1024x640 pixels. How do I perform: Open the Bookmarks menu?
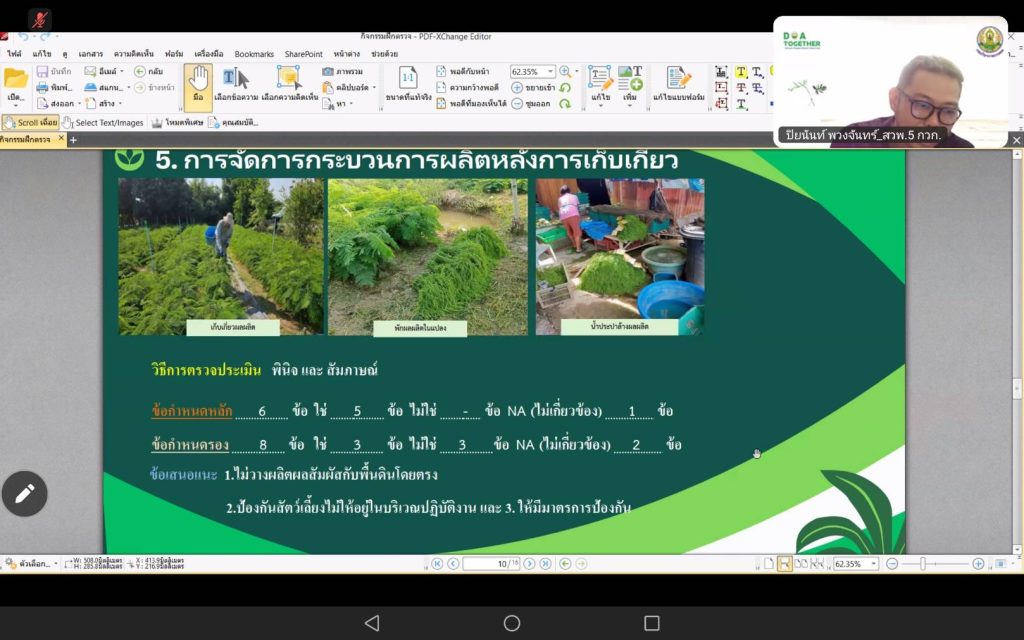tap(254, 54)
